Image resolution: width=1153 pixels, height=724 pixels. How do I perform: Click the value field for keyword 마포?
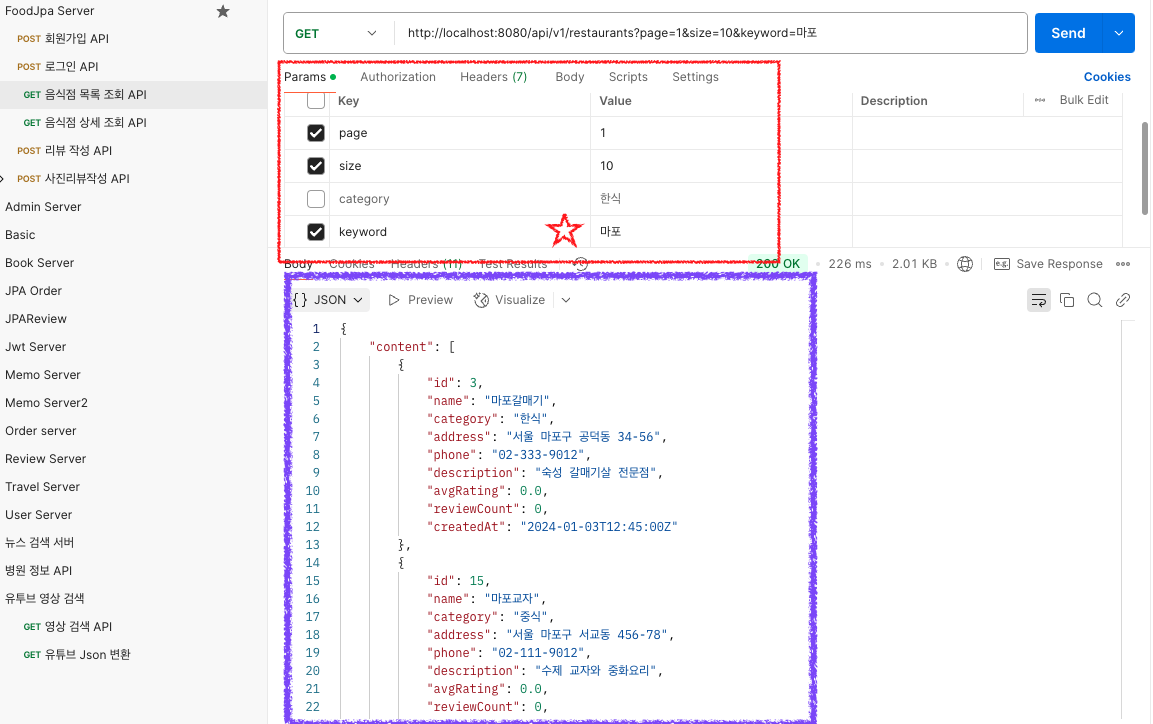point(721,232)
